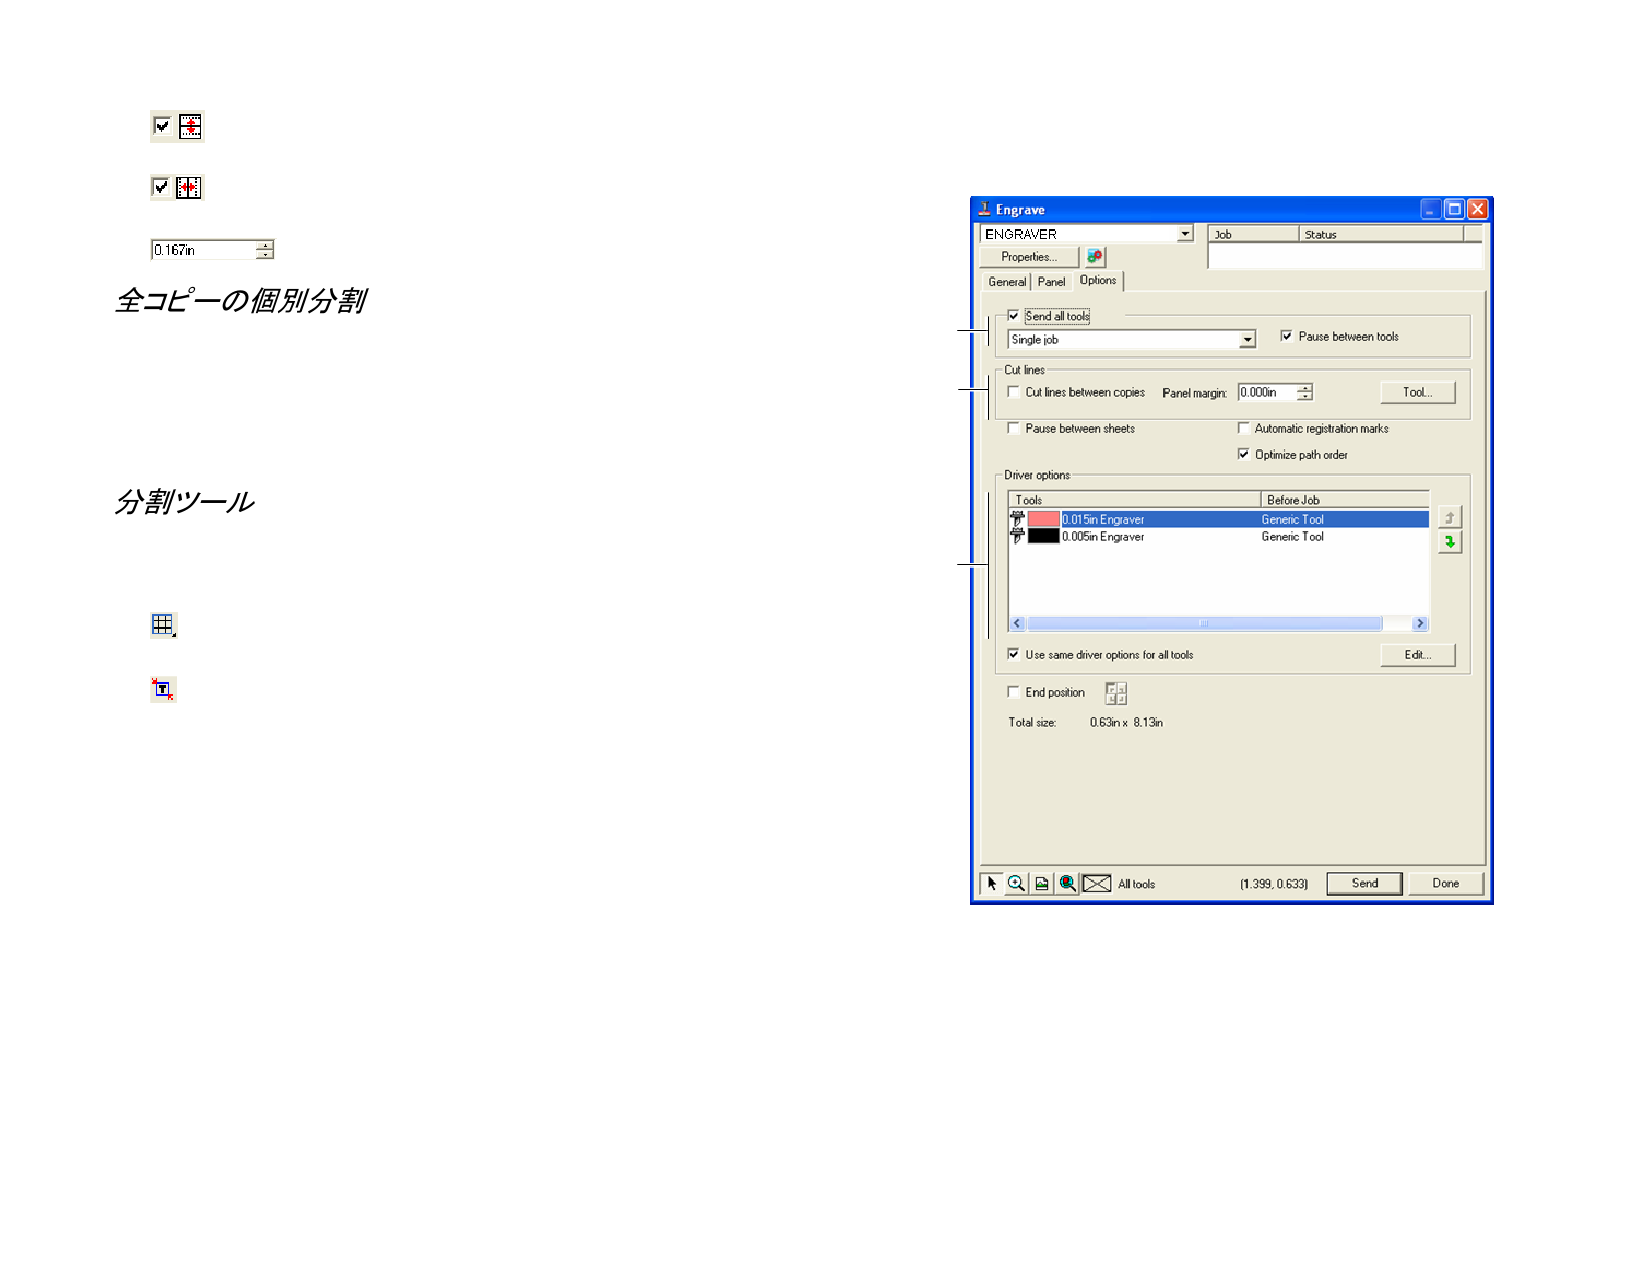Click the red-green magnifier zoom icon
The height and width of the screenshot is (1275, 1650).
1068,884
